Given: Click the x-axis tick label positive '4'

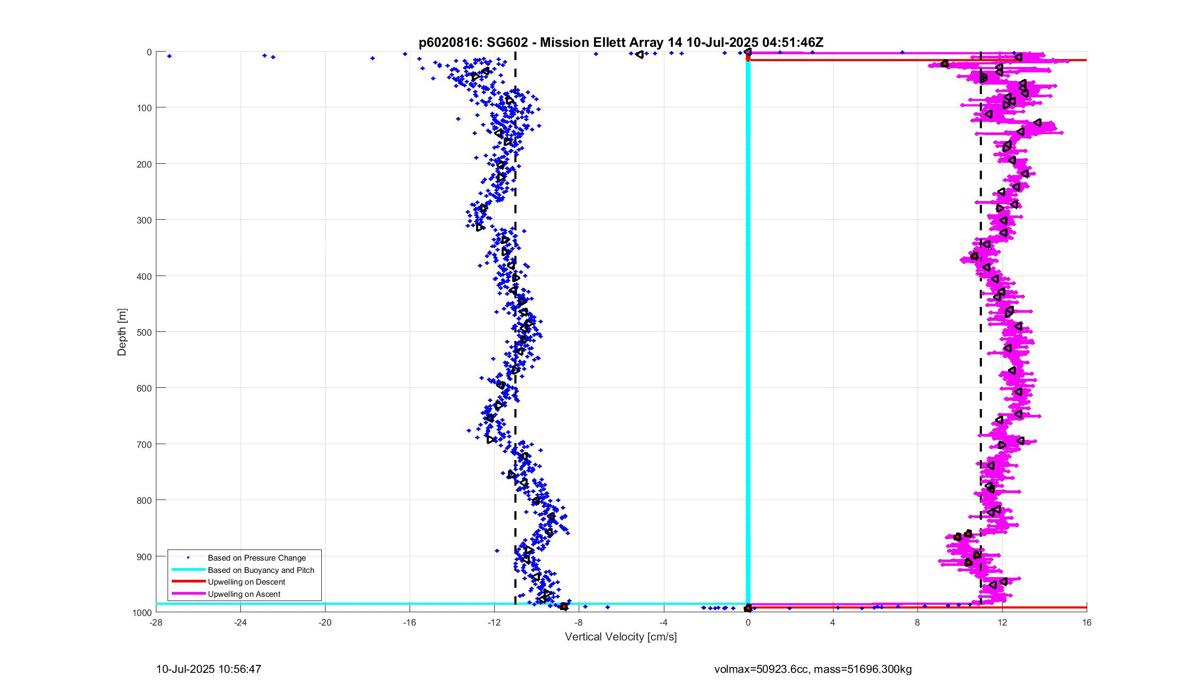Looking at the screenshot, I should pyautogui.click(x=833, y=621).
